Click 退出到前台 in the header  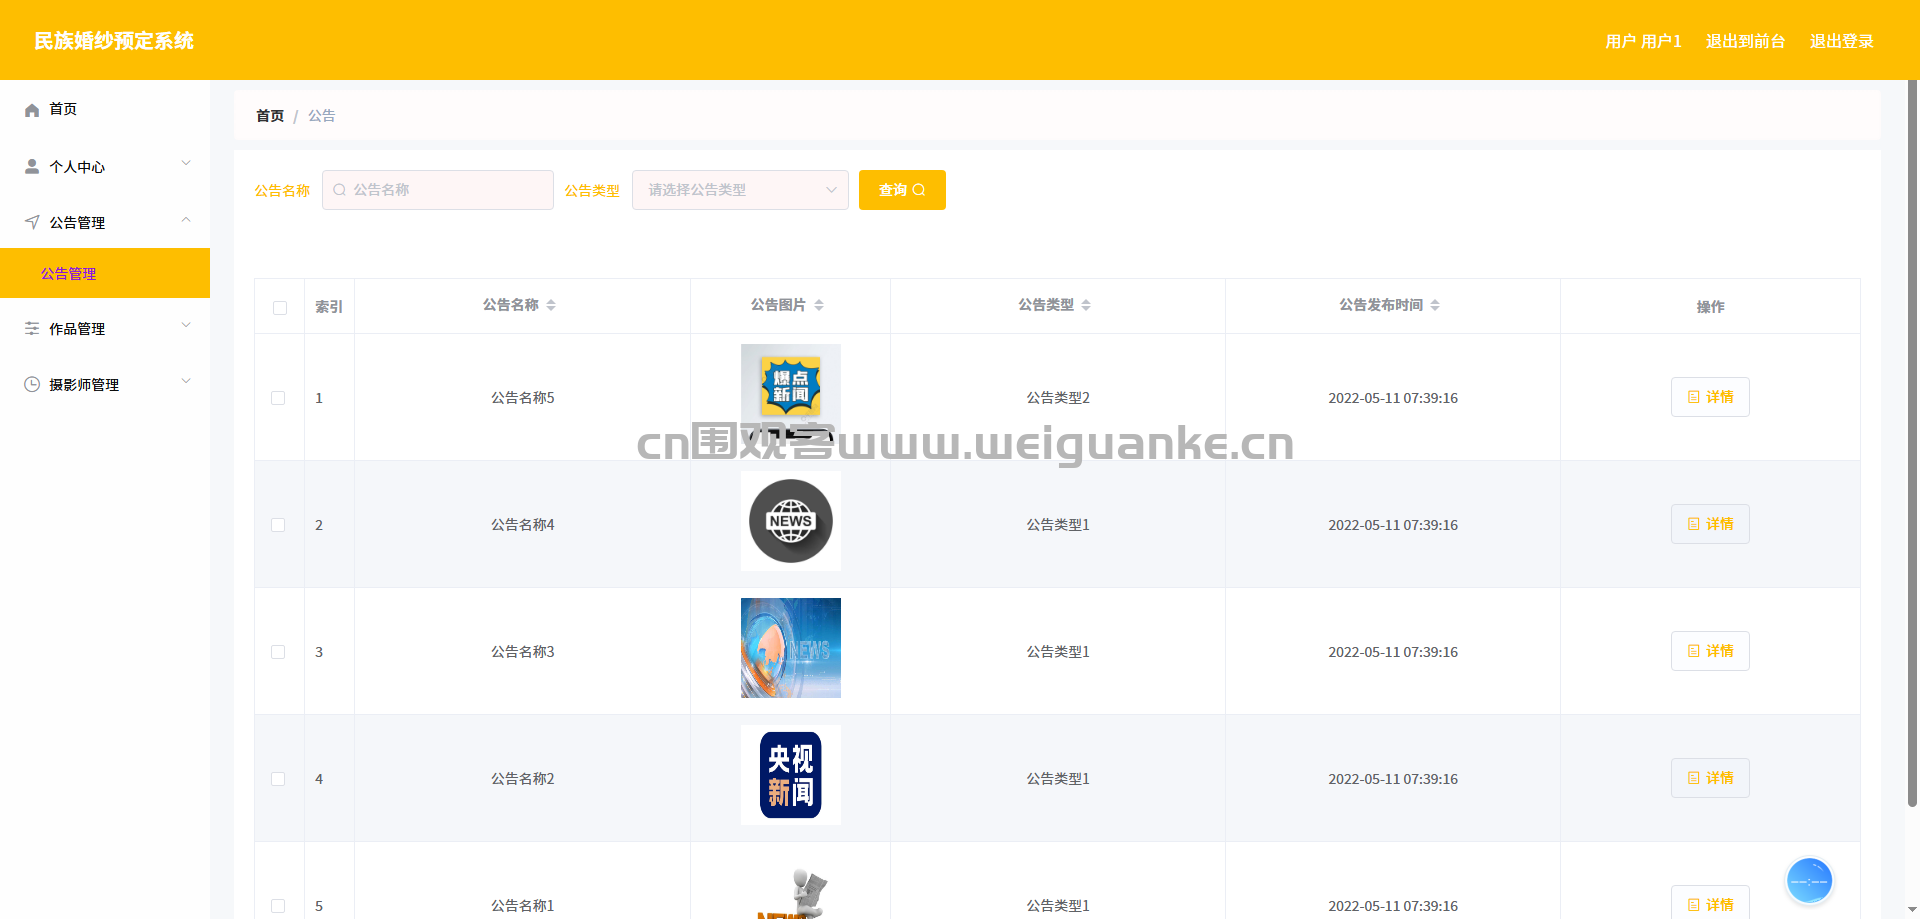tap(1745, 41)
